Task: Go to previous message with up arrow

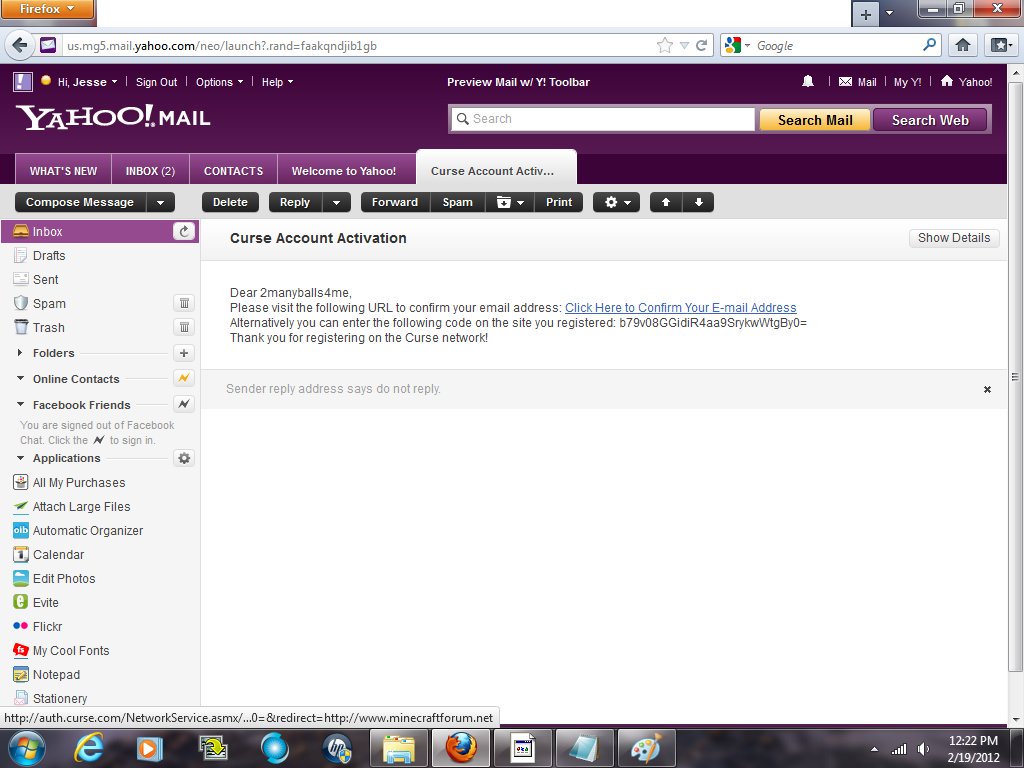Action: click(666, 202)
